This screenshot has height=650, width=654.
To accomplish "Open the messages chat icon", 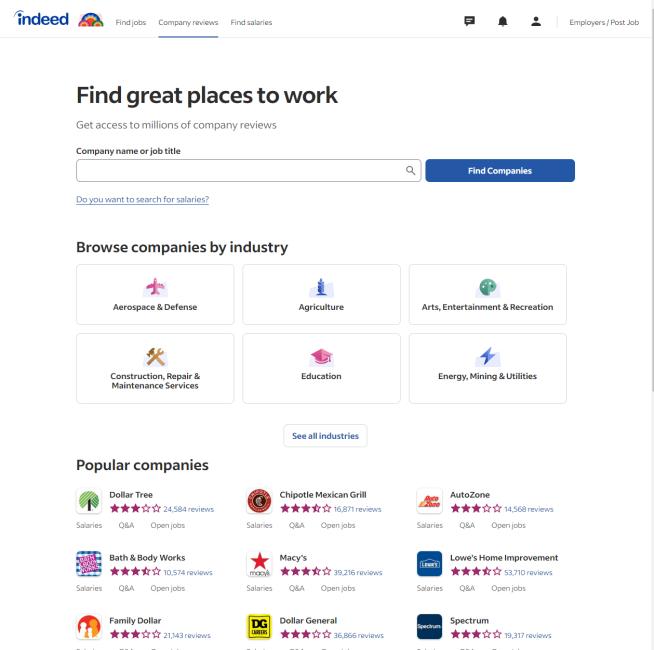I will [470, 21].
